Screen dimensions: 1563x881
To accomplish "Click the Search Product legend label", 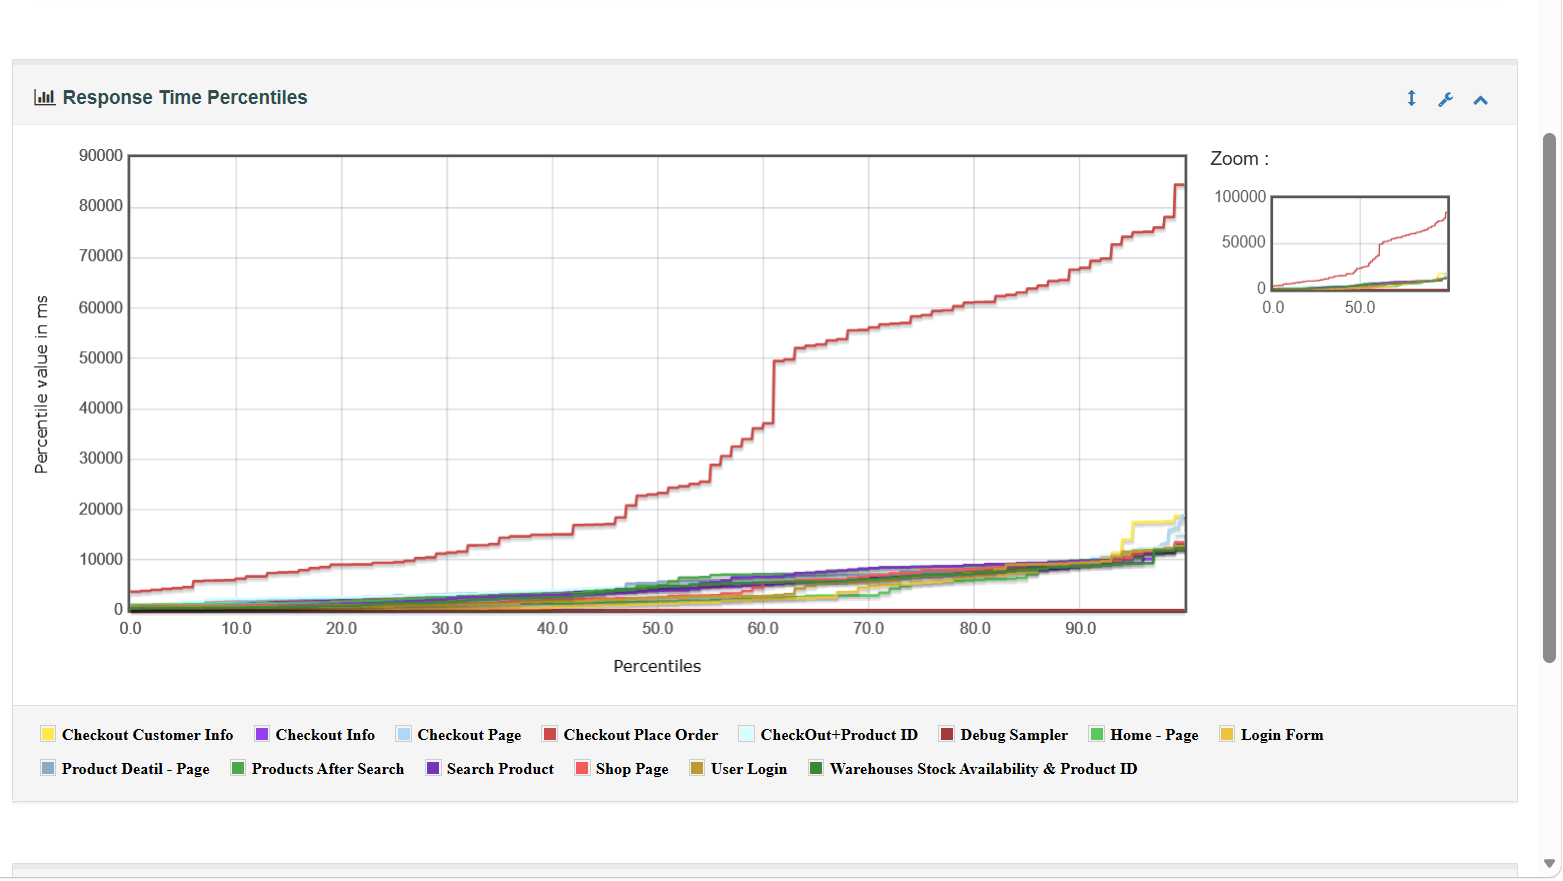I will [x=501, y=769].
